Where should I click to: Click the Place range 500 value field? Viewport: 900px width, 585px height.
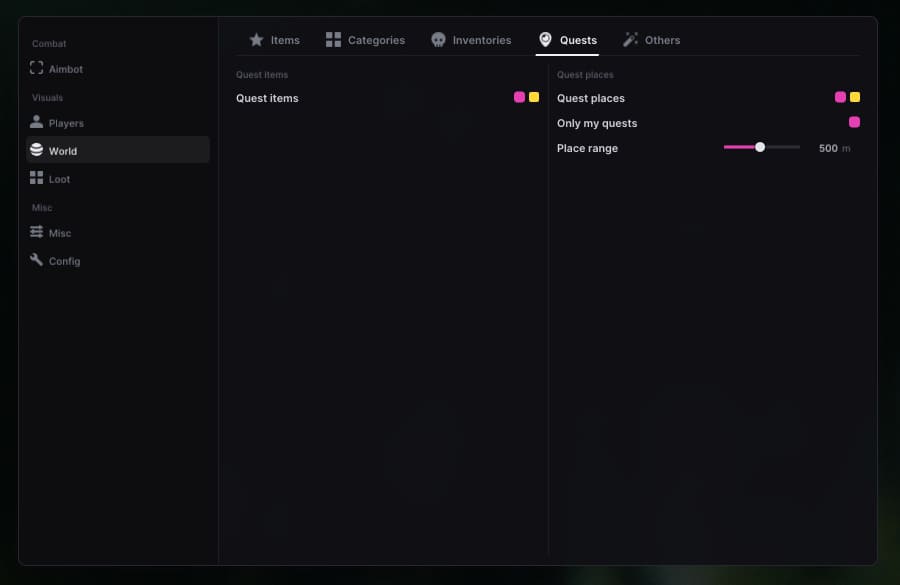tap(828, 148)
